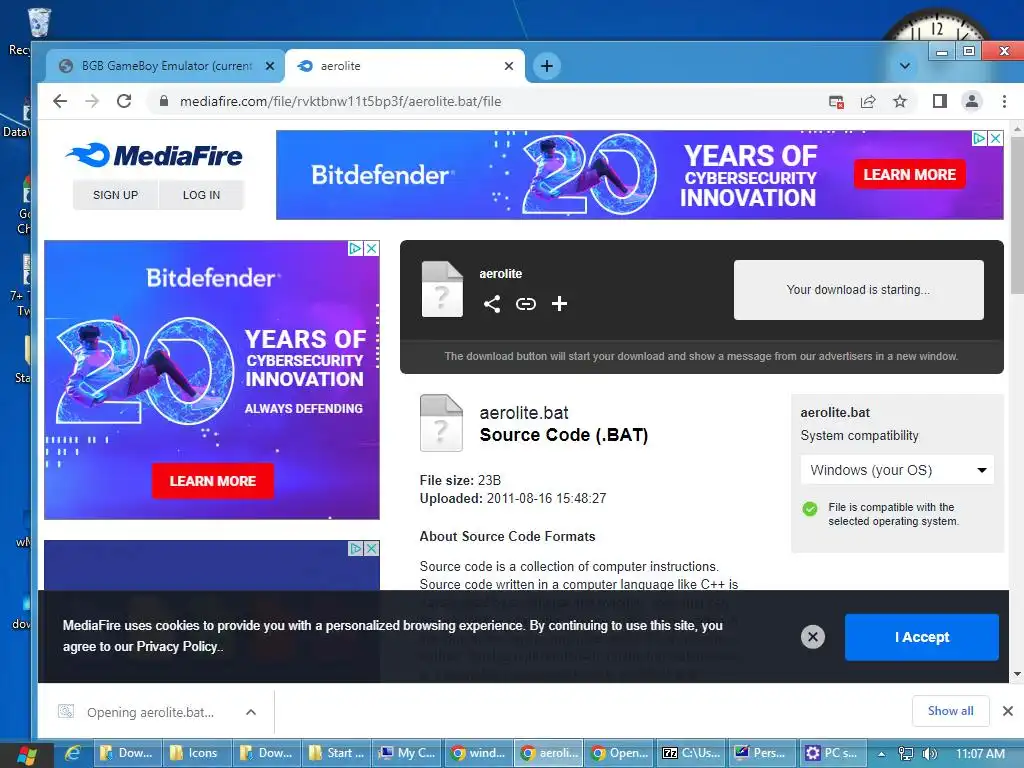
Task: Expand aerolite.bat download options chevron
Action: coord(251,712)
